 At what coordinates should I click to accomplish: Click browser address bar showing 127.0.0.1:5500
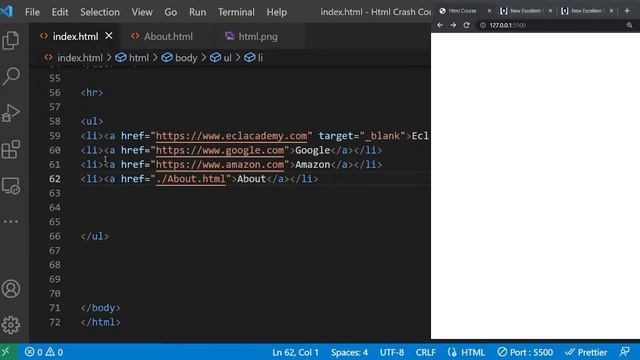pos(553,25)
